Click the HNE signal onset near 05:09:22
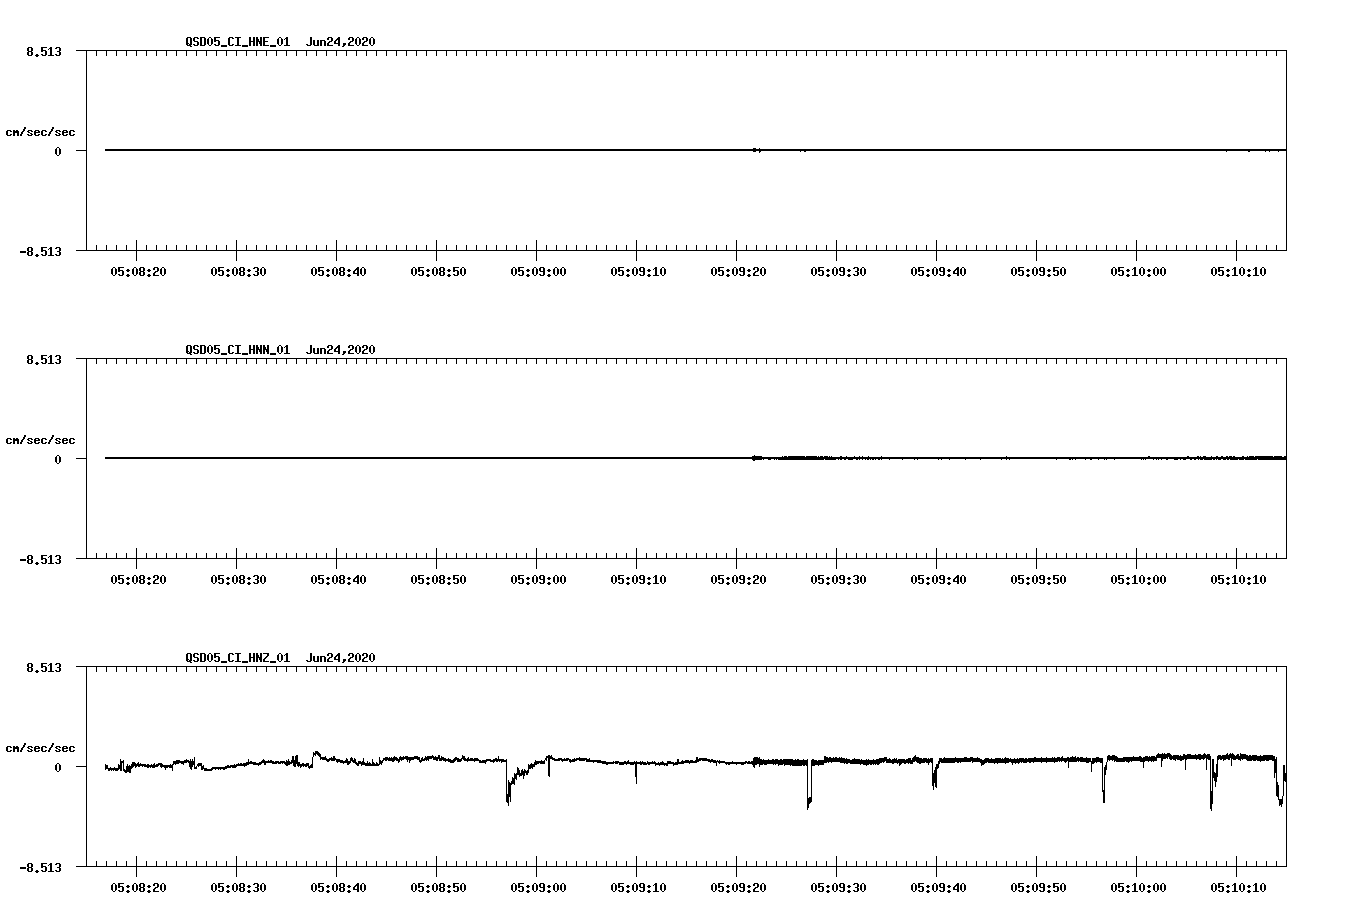This screenshot has height=924, width=1358. coord(756,150)
